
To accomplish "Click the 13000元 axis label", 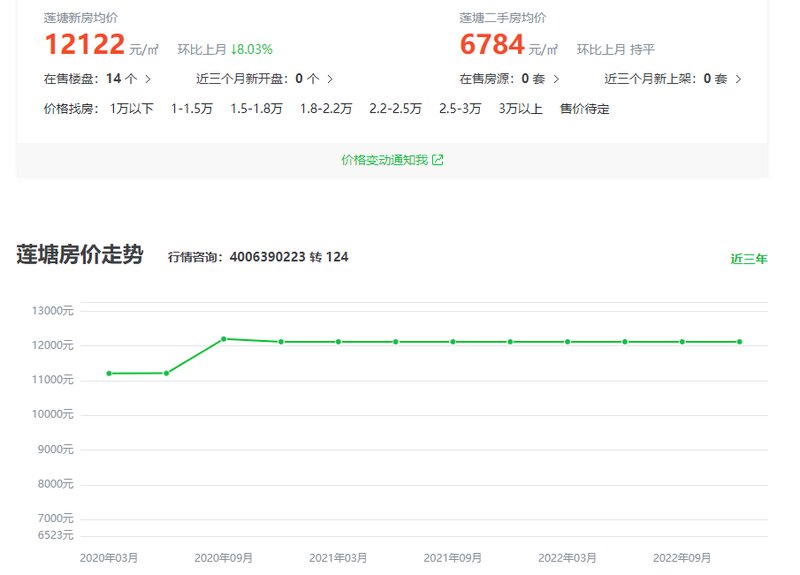I will [x=53, y=311].
